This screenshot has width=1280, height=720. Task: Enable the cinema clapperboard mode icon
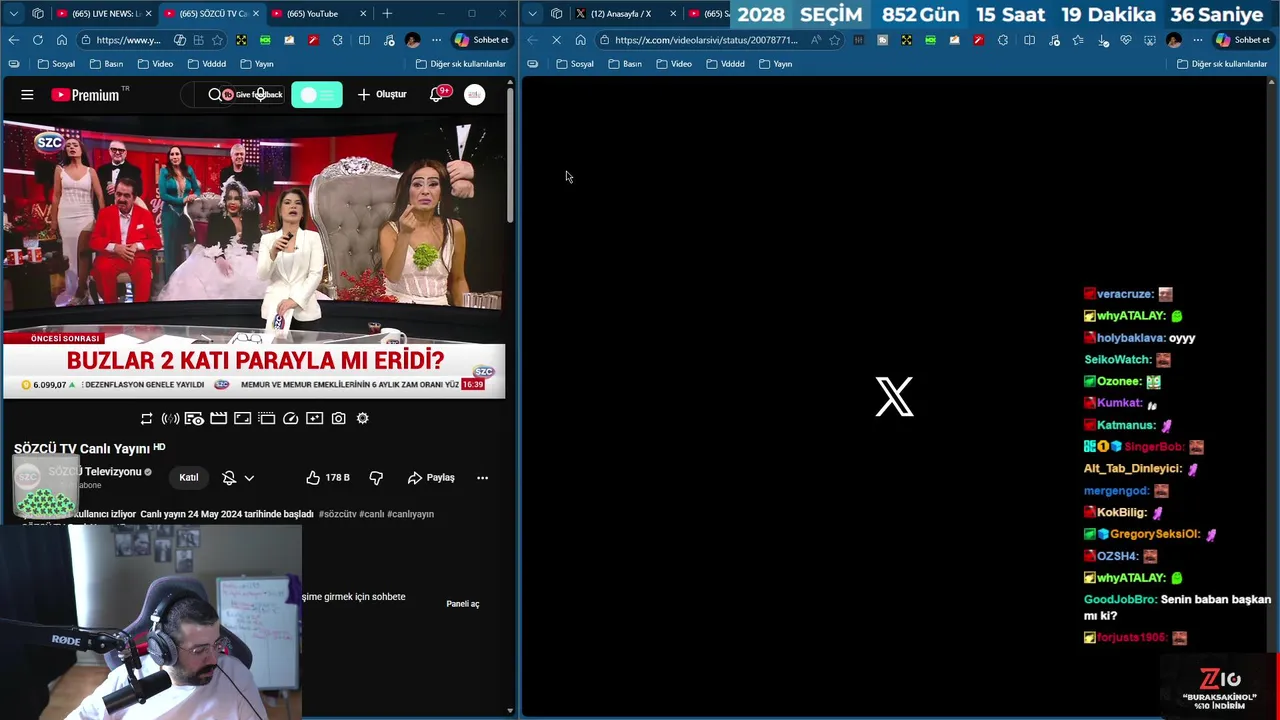point(218,418)
